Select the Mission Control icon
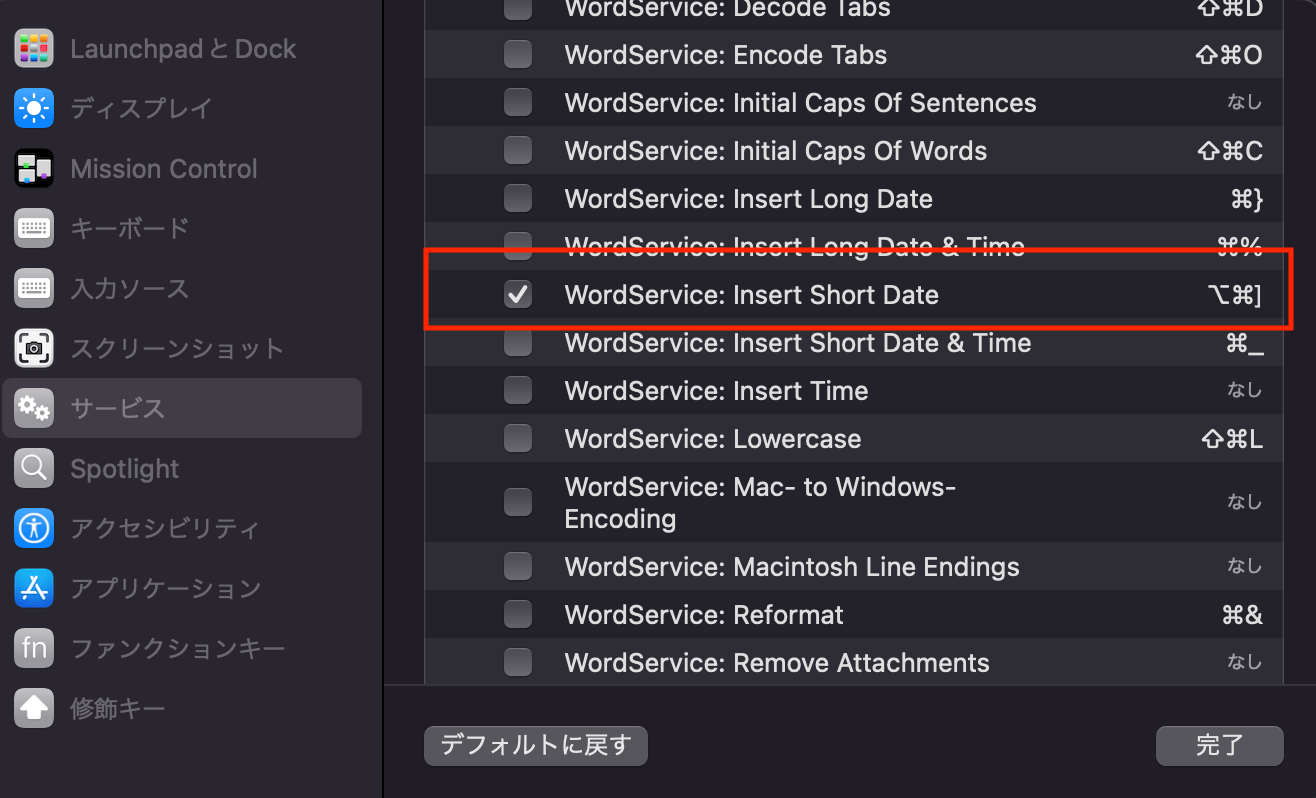This screenshot has height=798, width=1316. [34, 168]
